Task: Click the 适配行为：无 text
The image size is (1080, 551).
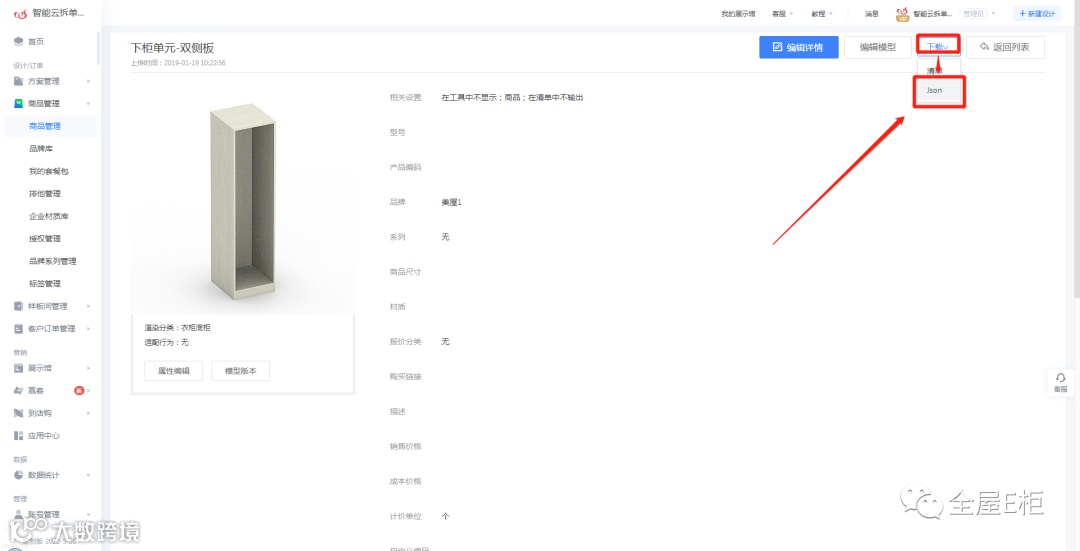Action: point(166,342)
